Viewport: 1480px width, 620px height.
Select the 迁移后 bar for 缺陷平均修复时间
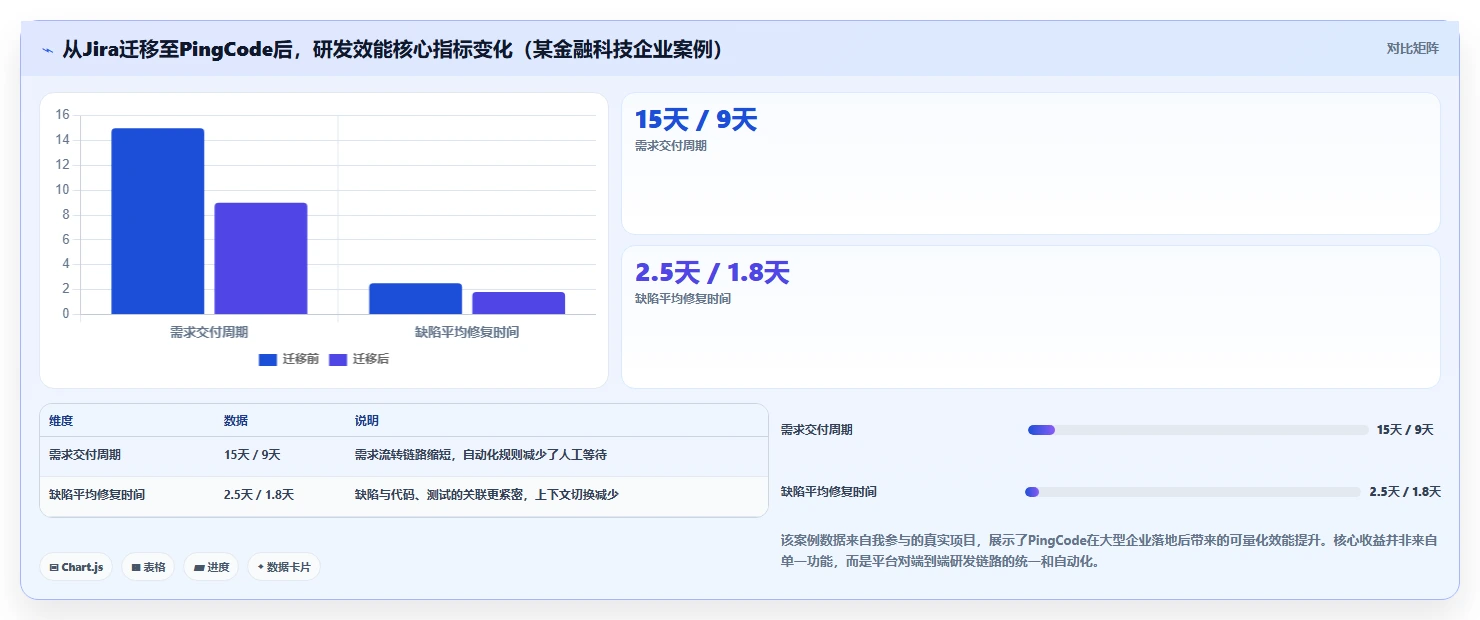[519, 303]
